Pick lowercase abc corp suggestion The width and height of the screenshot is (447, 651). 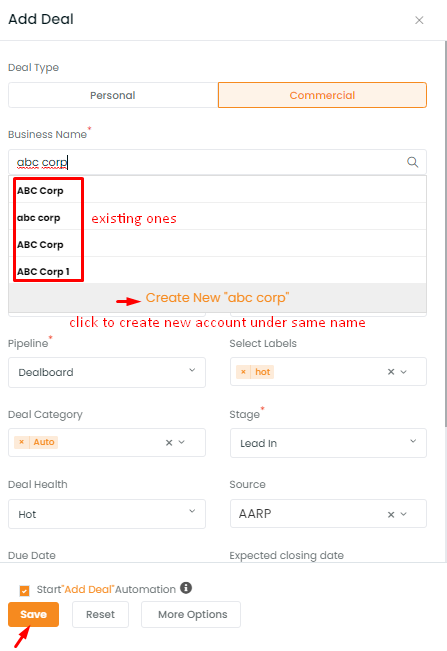coord(217,217)
